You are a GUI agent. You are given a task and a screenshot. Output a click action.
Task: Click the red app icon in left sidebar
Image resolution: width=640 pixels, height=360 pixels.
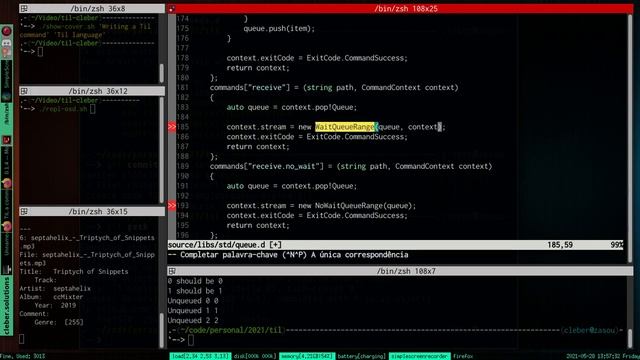(x=7, y=140)
